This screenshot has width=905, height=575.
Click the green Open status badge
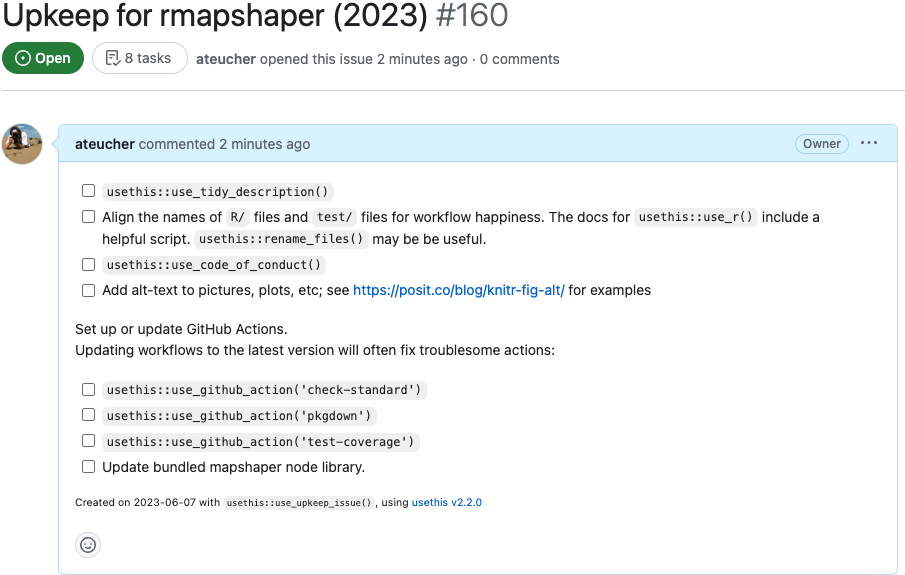pos(43,58)
